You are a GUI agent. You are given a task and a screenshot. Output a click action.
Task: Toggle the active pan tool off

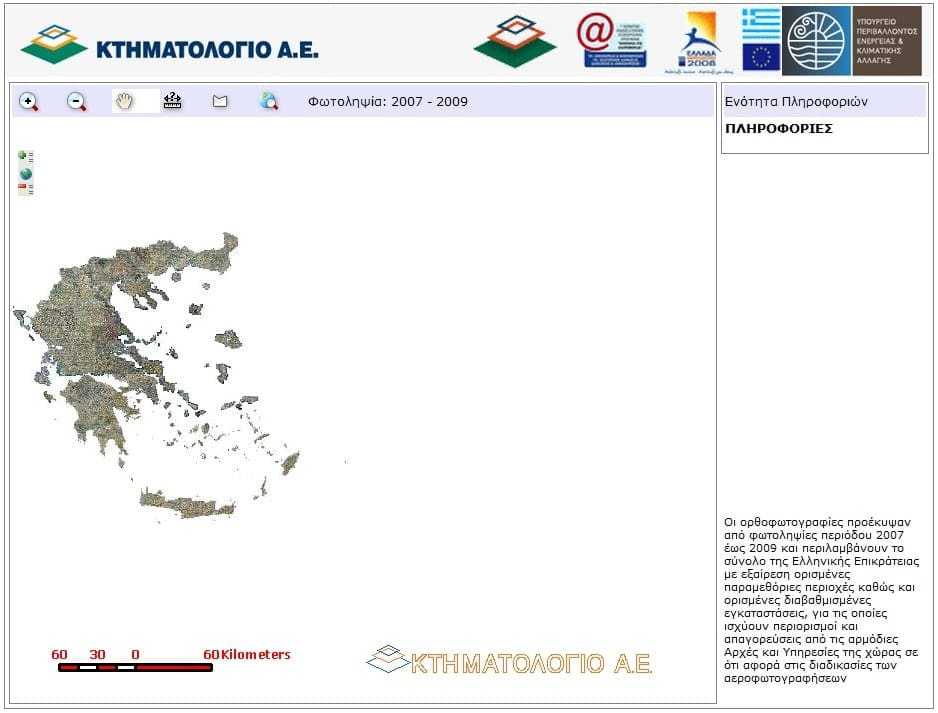click(x=125, y=100)
